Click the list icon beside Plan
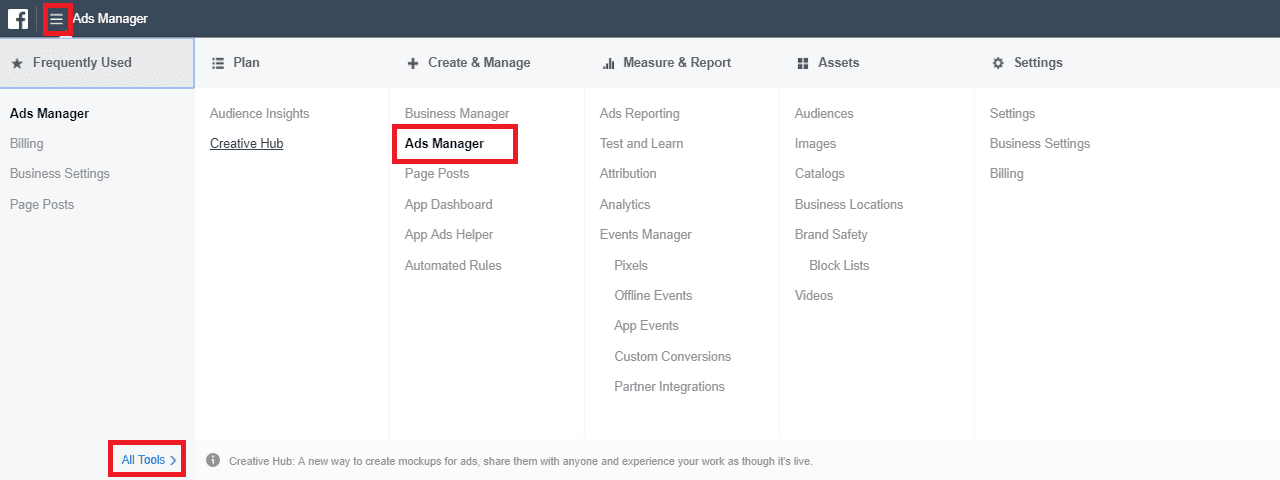Screen dimensions: 1280x480 click(218, 63)
